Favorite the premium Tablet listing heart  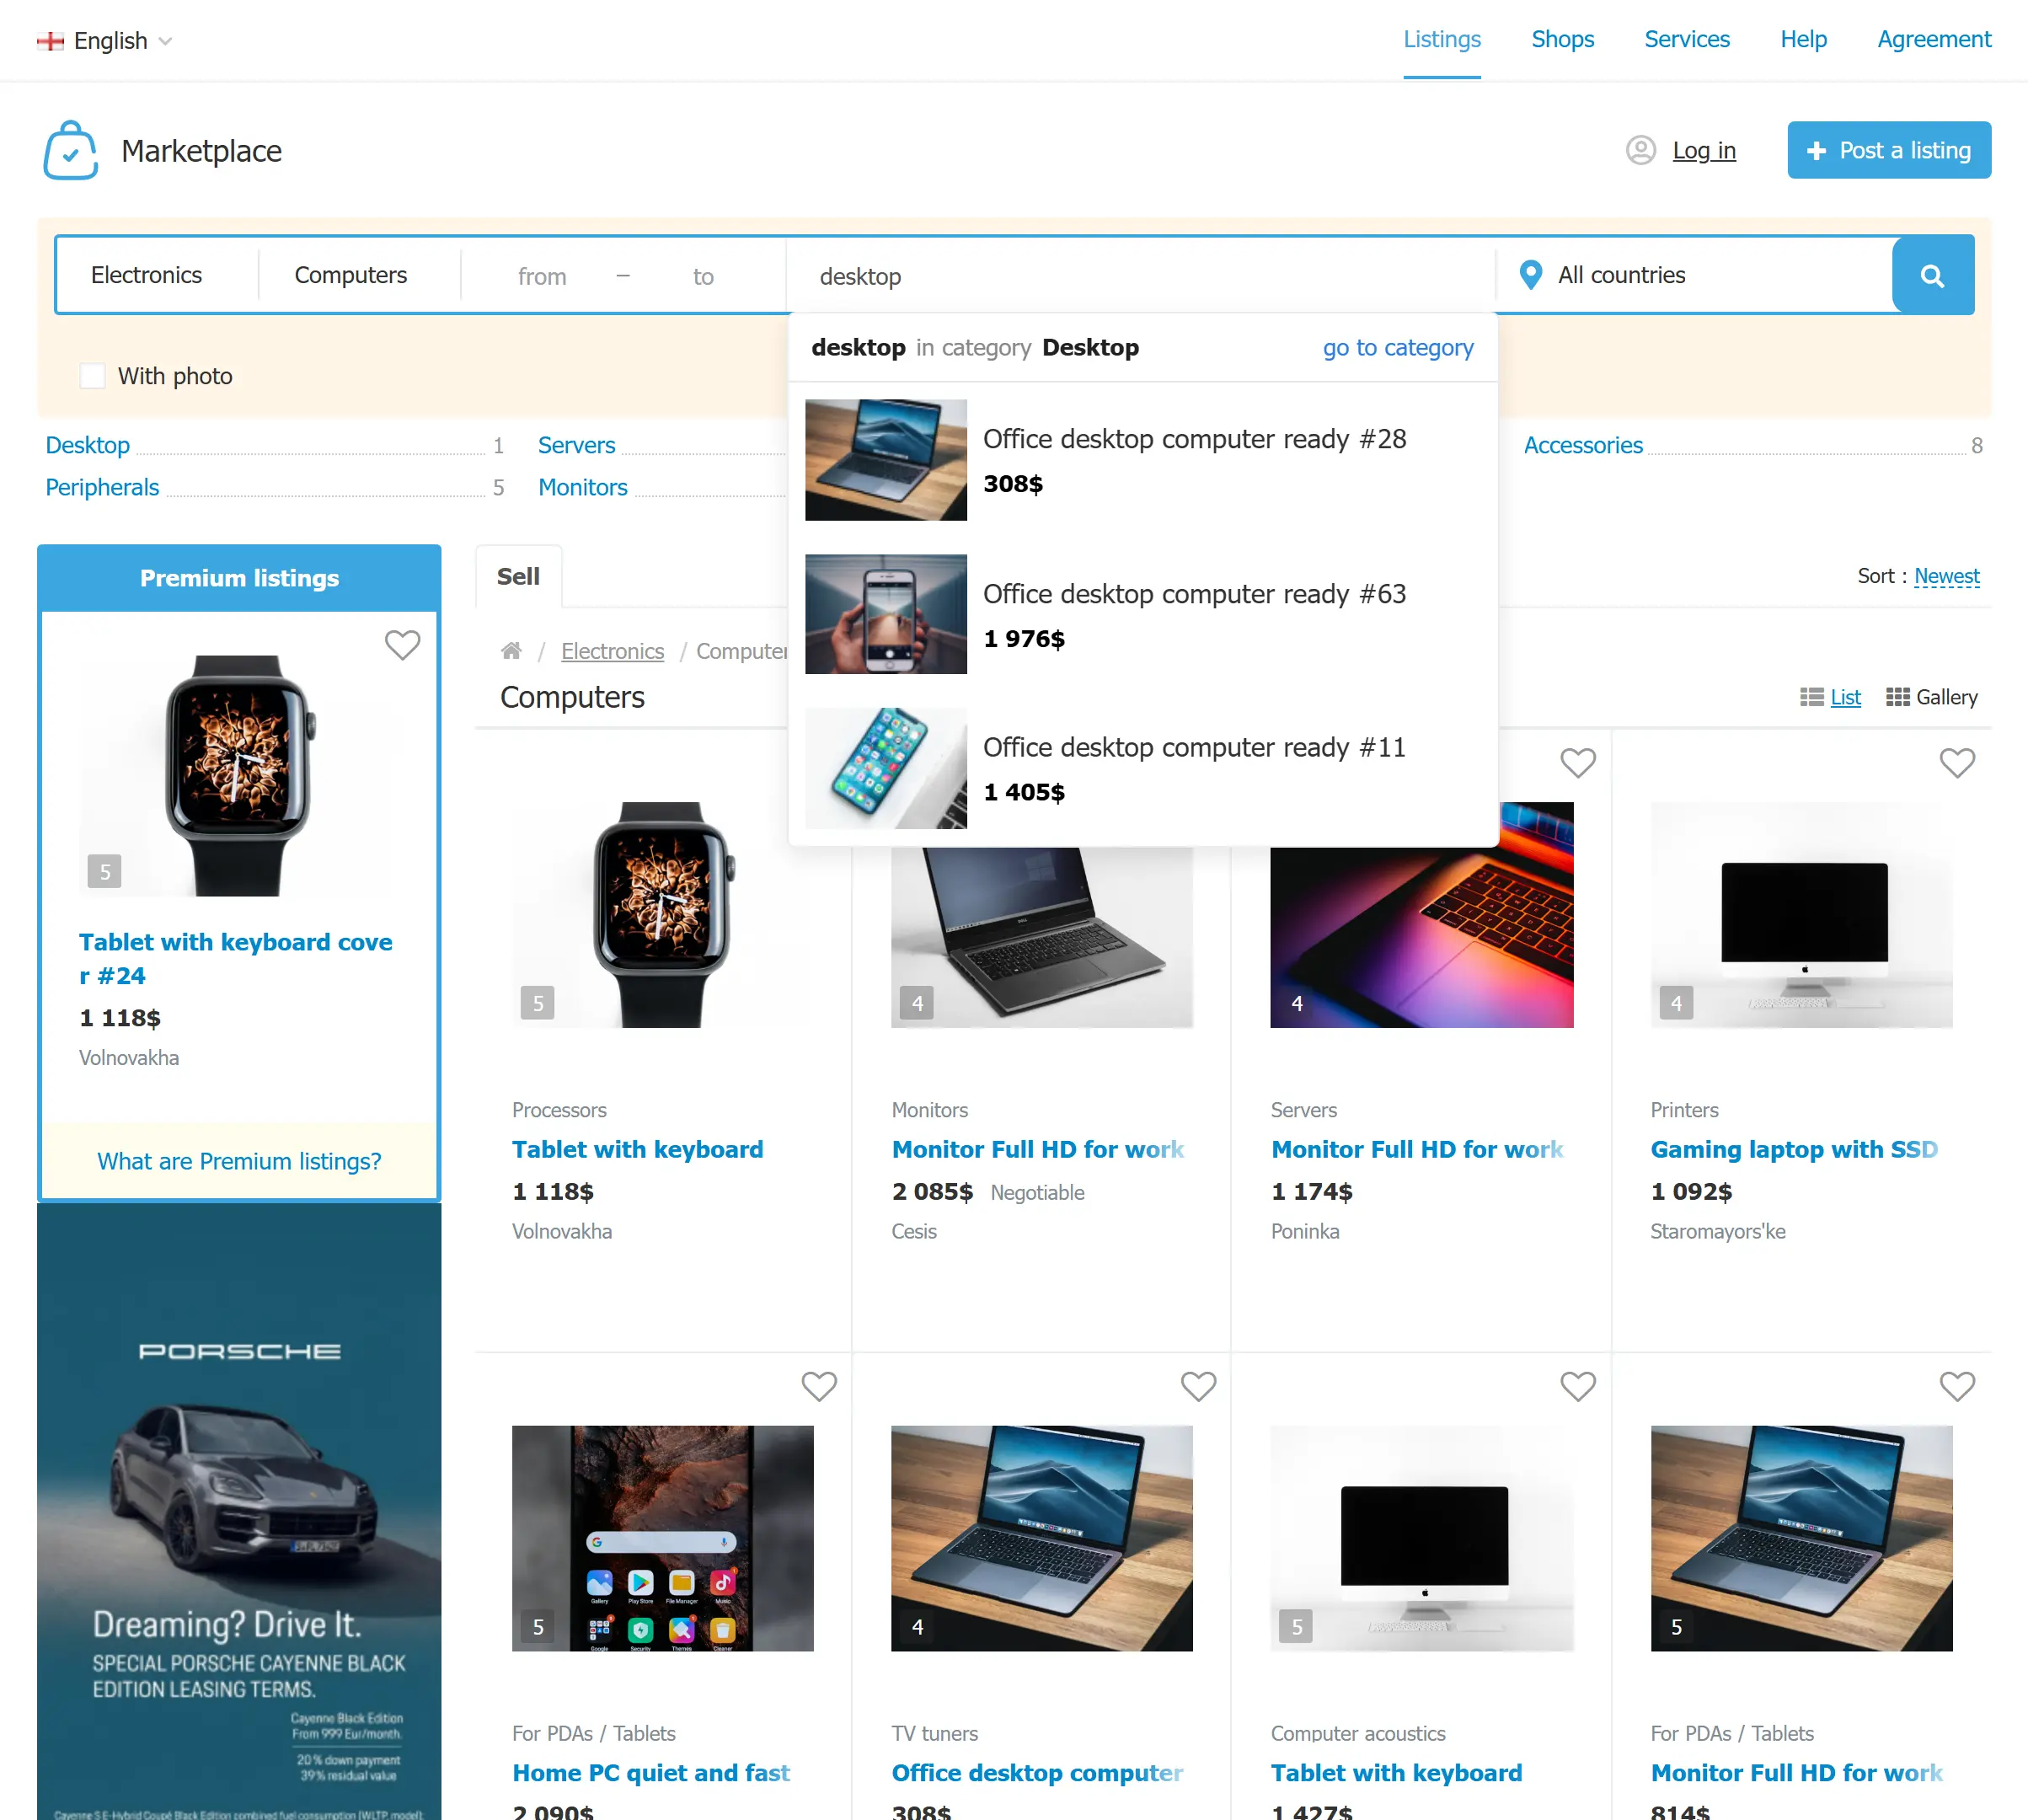(x=402, y=645)
